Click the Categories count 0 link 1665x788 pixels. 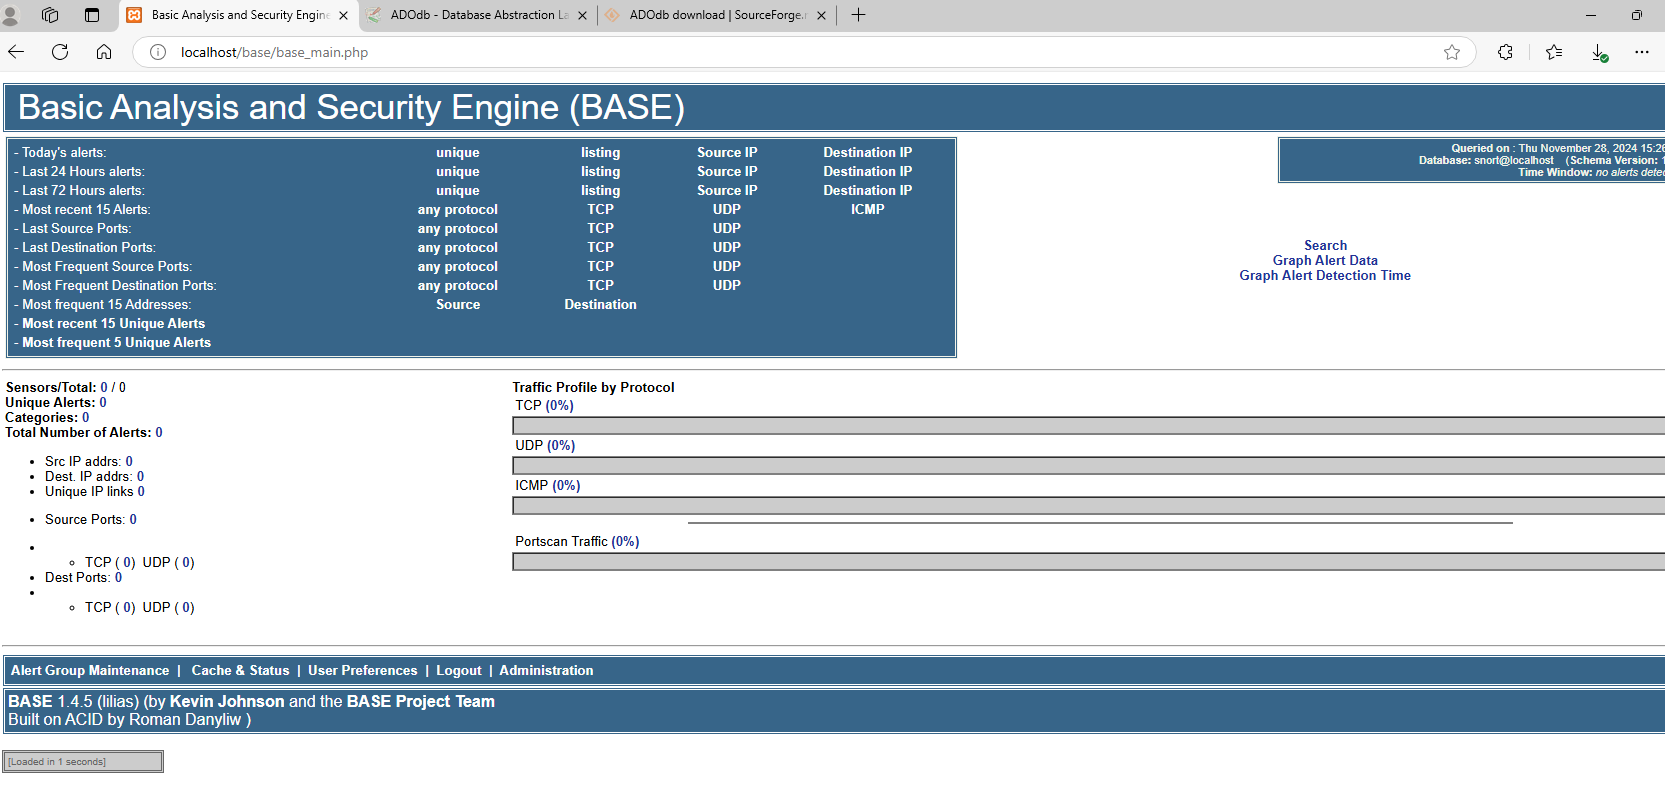[x=86, y=417]
